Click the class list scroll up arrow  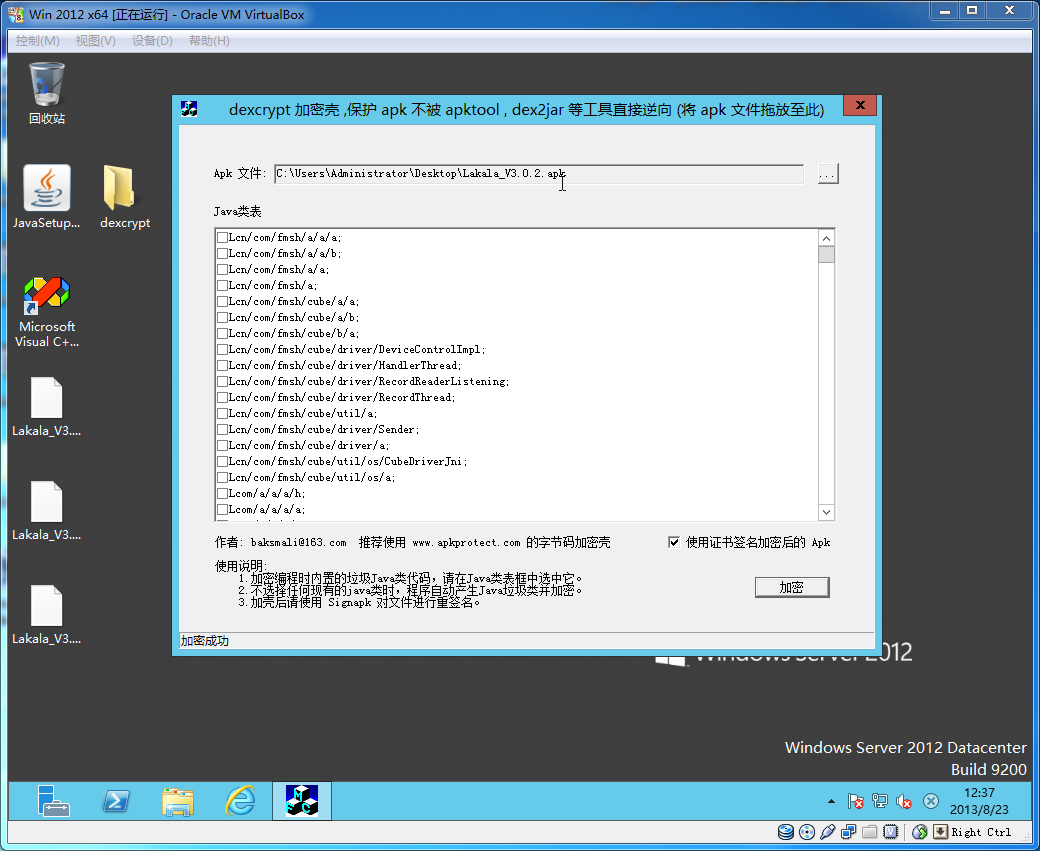pyautogui.click(x=826, y=239)
